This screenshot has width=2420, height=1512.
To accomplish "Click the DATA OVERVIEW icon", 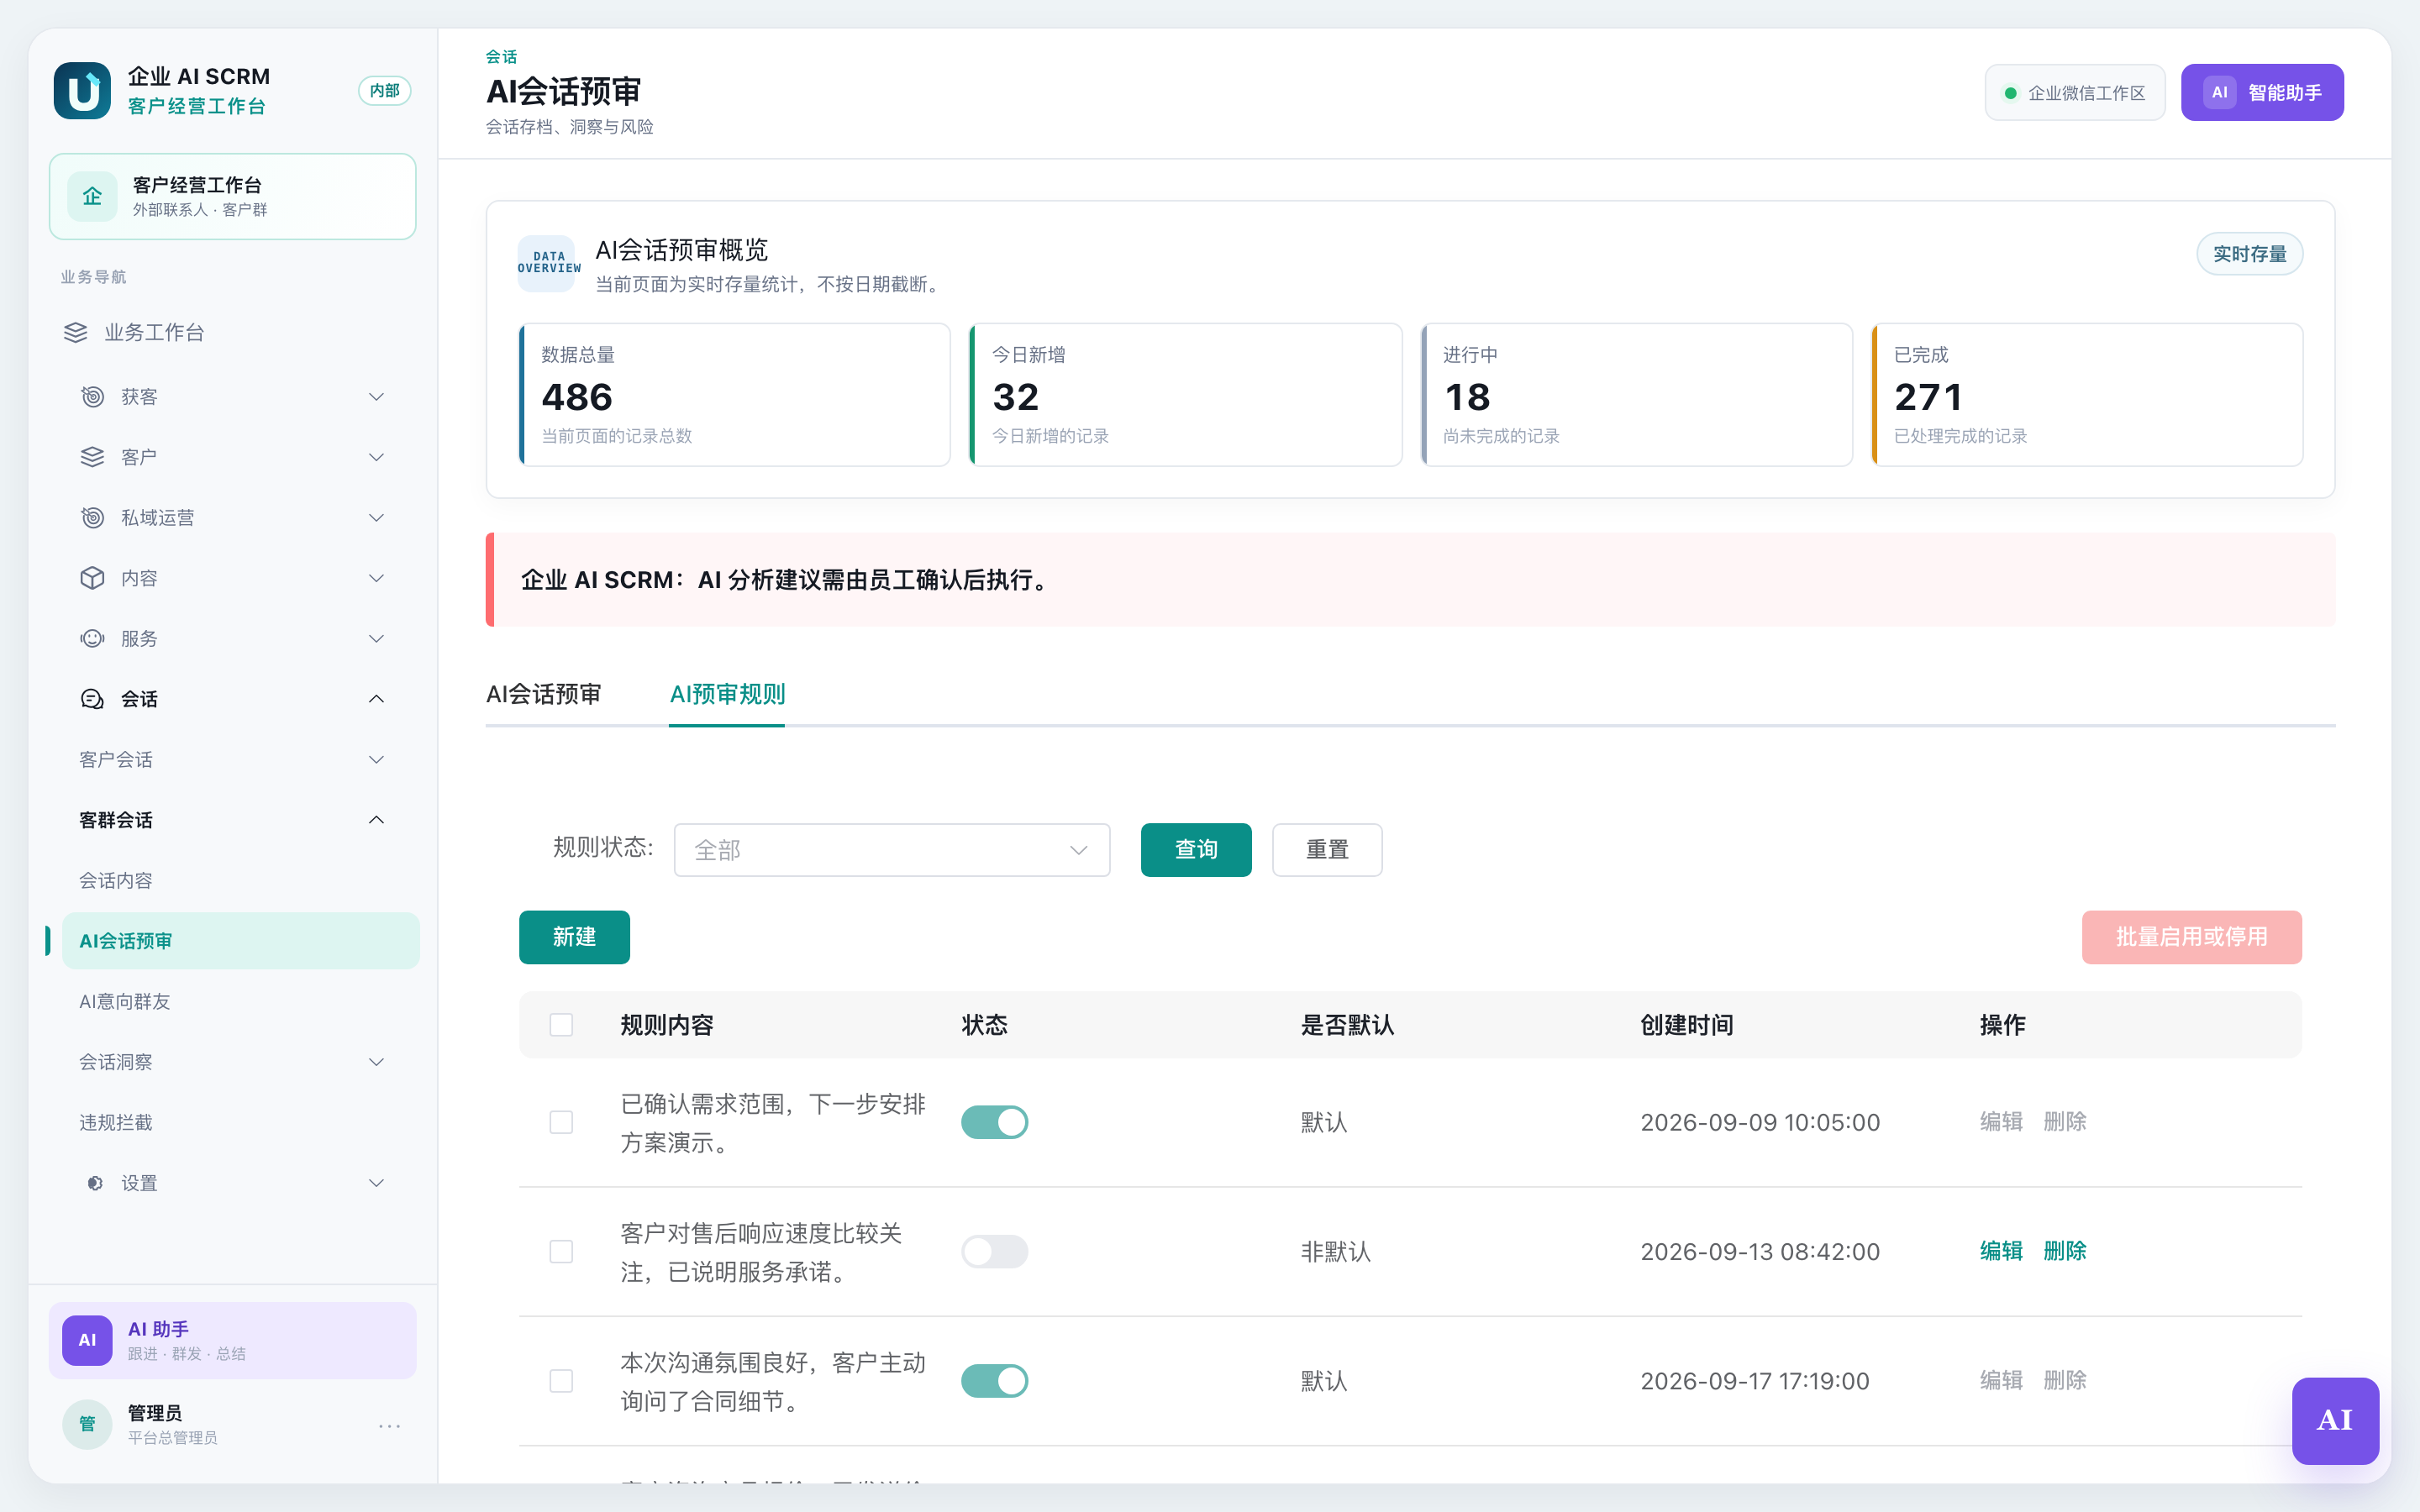I will tap(546, 263).
